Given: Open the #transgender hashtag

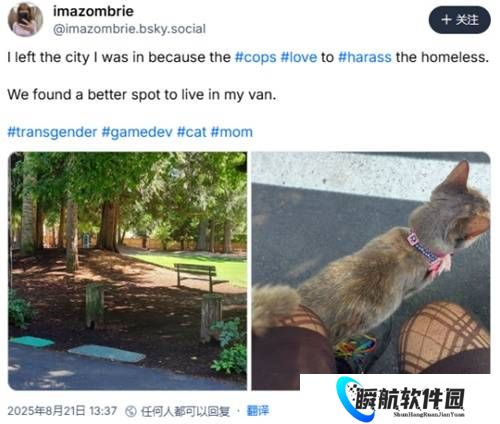Looking at the screenshot, I should [x=52, y=132].
